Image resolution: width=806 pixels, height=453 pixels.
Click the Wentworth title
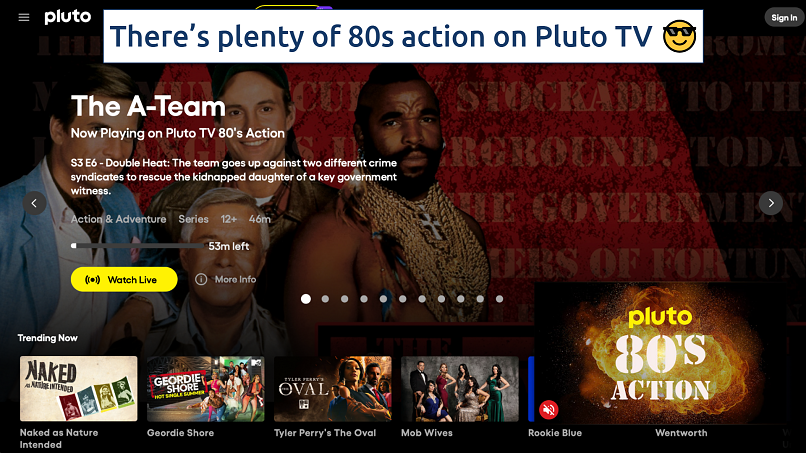(x=681, y=433)
